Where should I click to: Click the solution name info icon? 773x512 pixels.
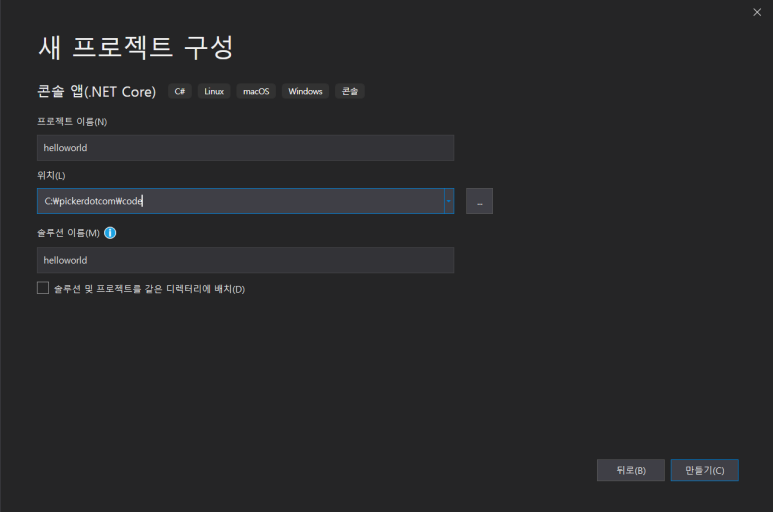point(110,233)
